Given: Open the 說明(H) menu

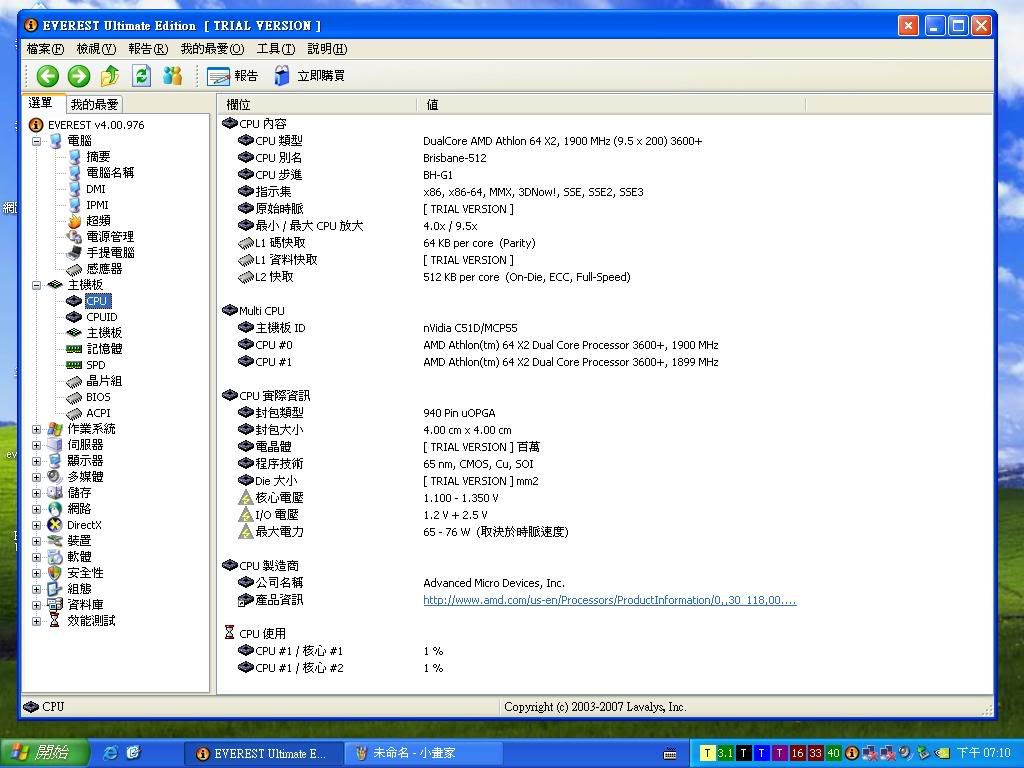Looking at the screenshot, I should point(327,49).
